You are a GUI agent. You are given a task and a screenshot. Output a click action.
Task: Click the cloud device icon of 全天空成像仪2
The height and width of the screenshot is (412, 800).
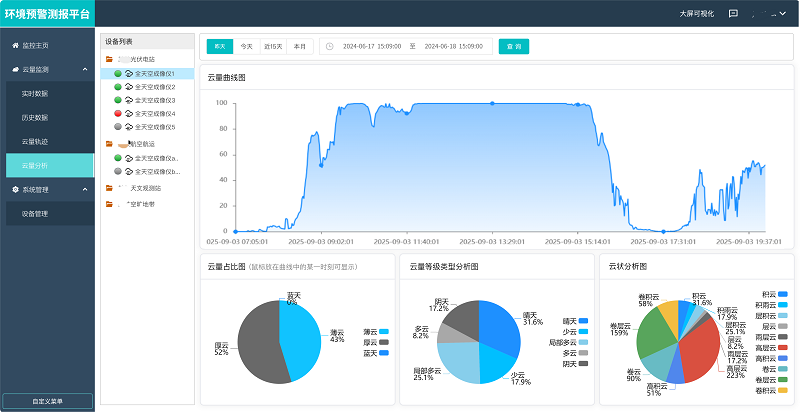(x=129, y=87)
